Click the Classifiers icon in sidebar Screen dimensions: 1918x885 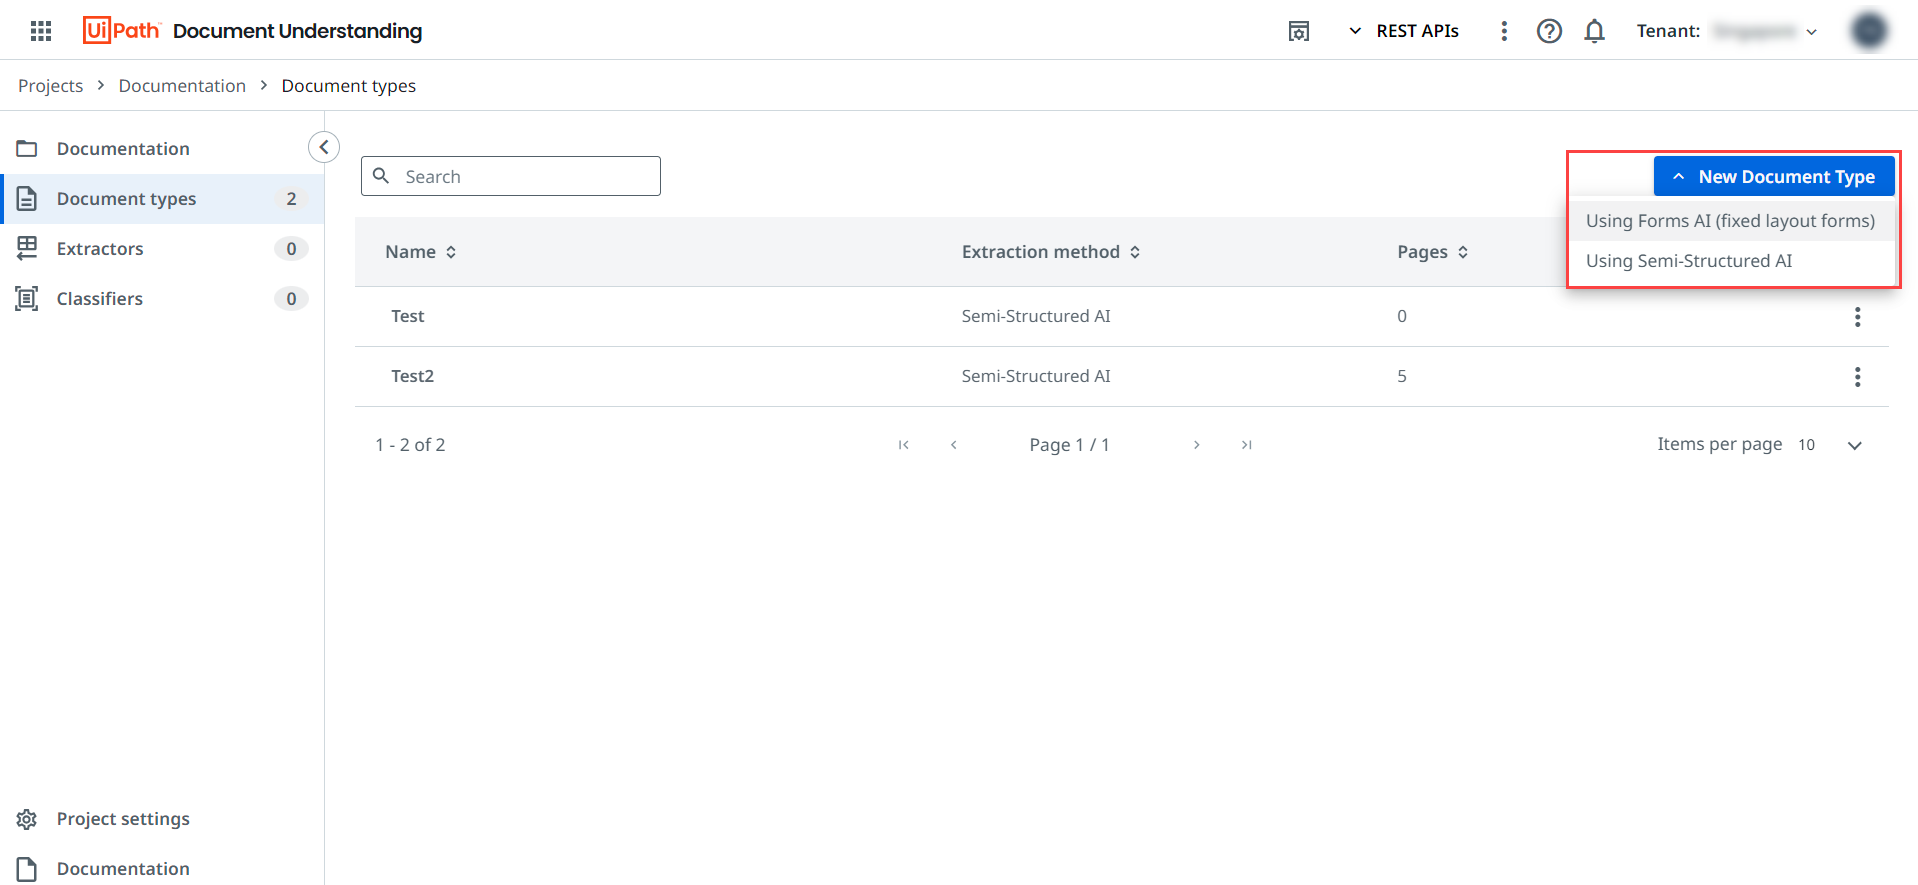pos(27,298)
